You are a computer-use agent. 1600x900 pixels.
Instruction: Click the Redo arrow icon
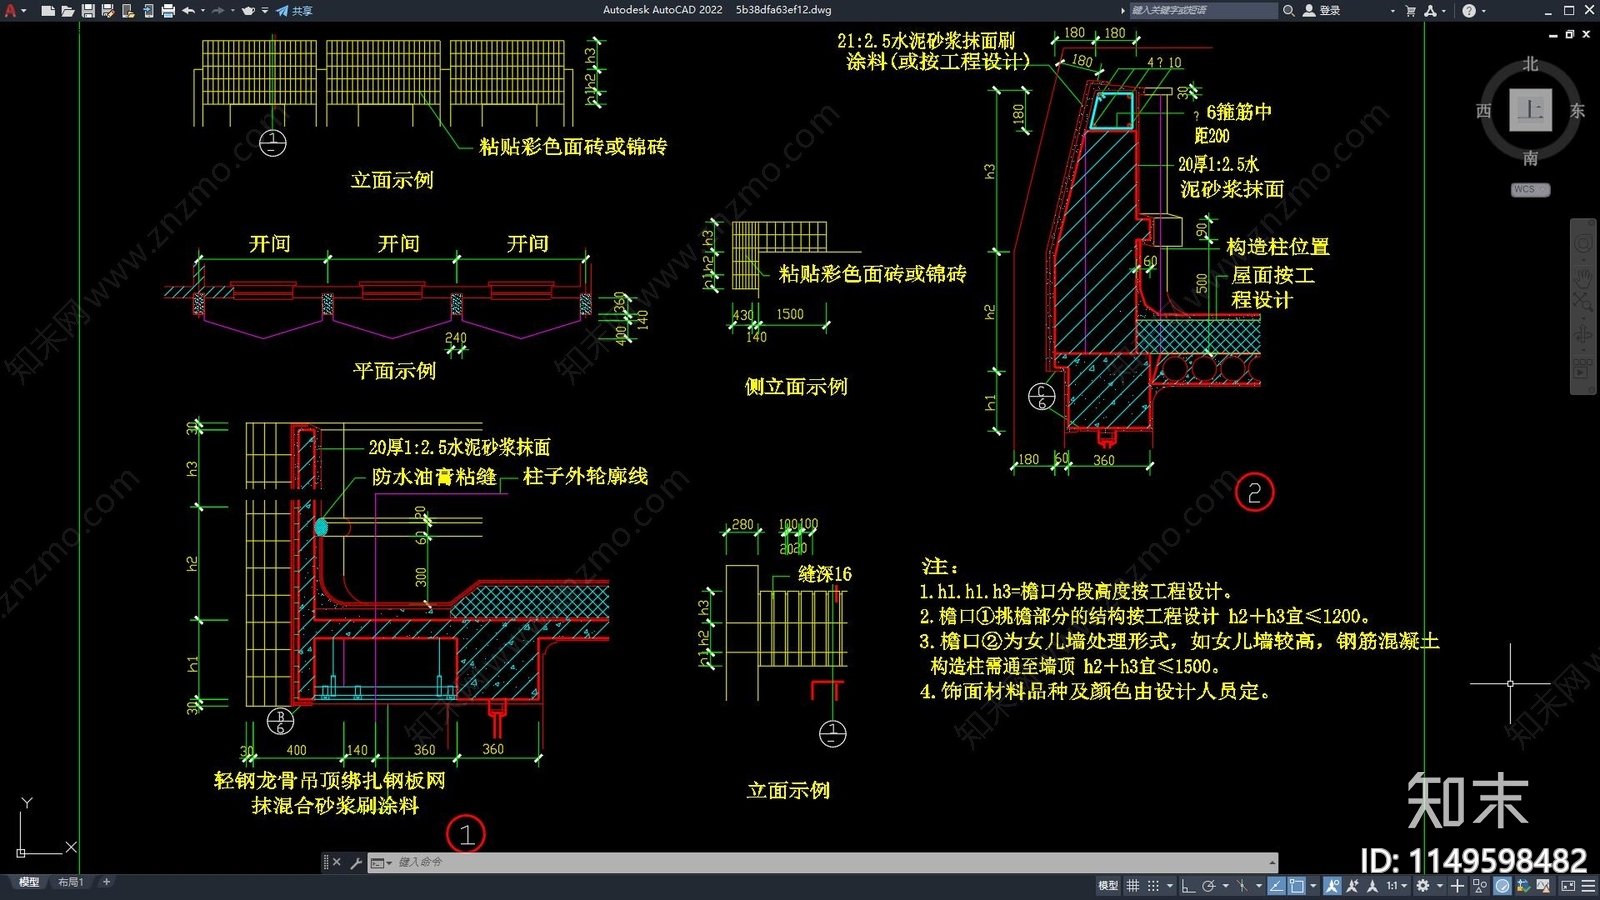pyautogui.click(x=218, y=10)
